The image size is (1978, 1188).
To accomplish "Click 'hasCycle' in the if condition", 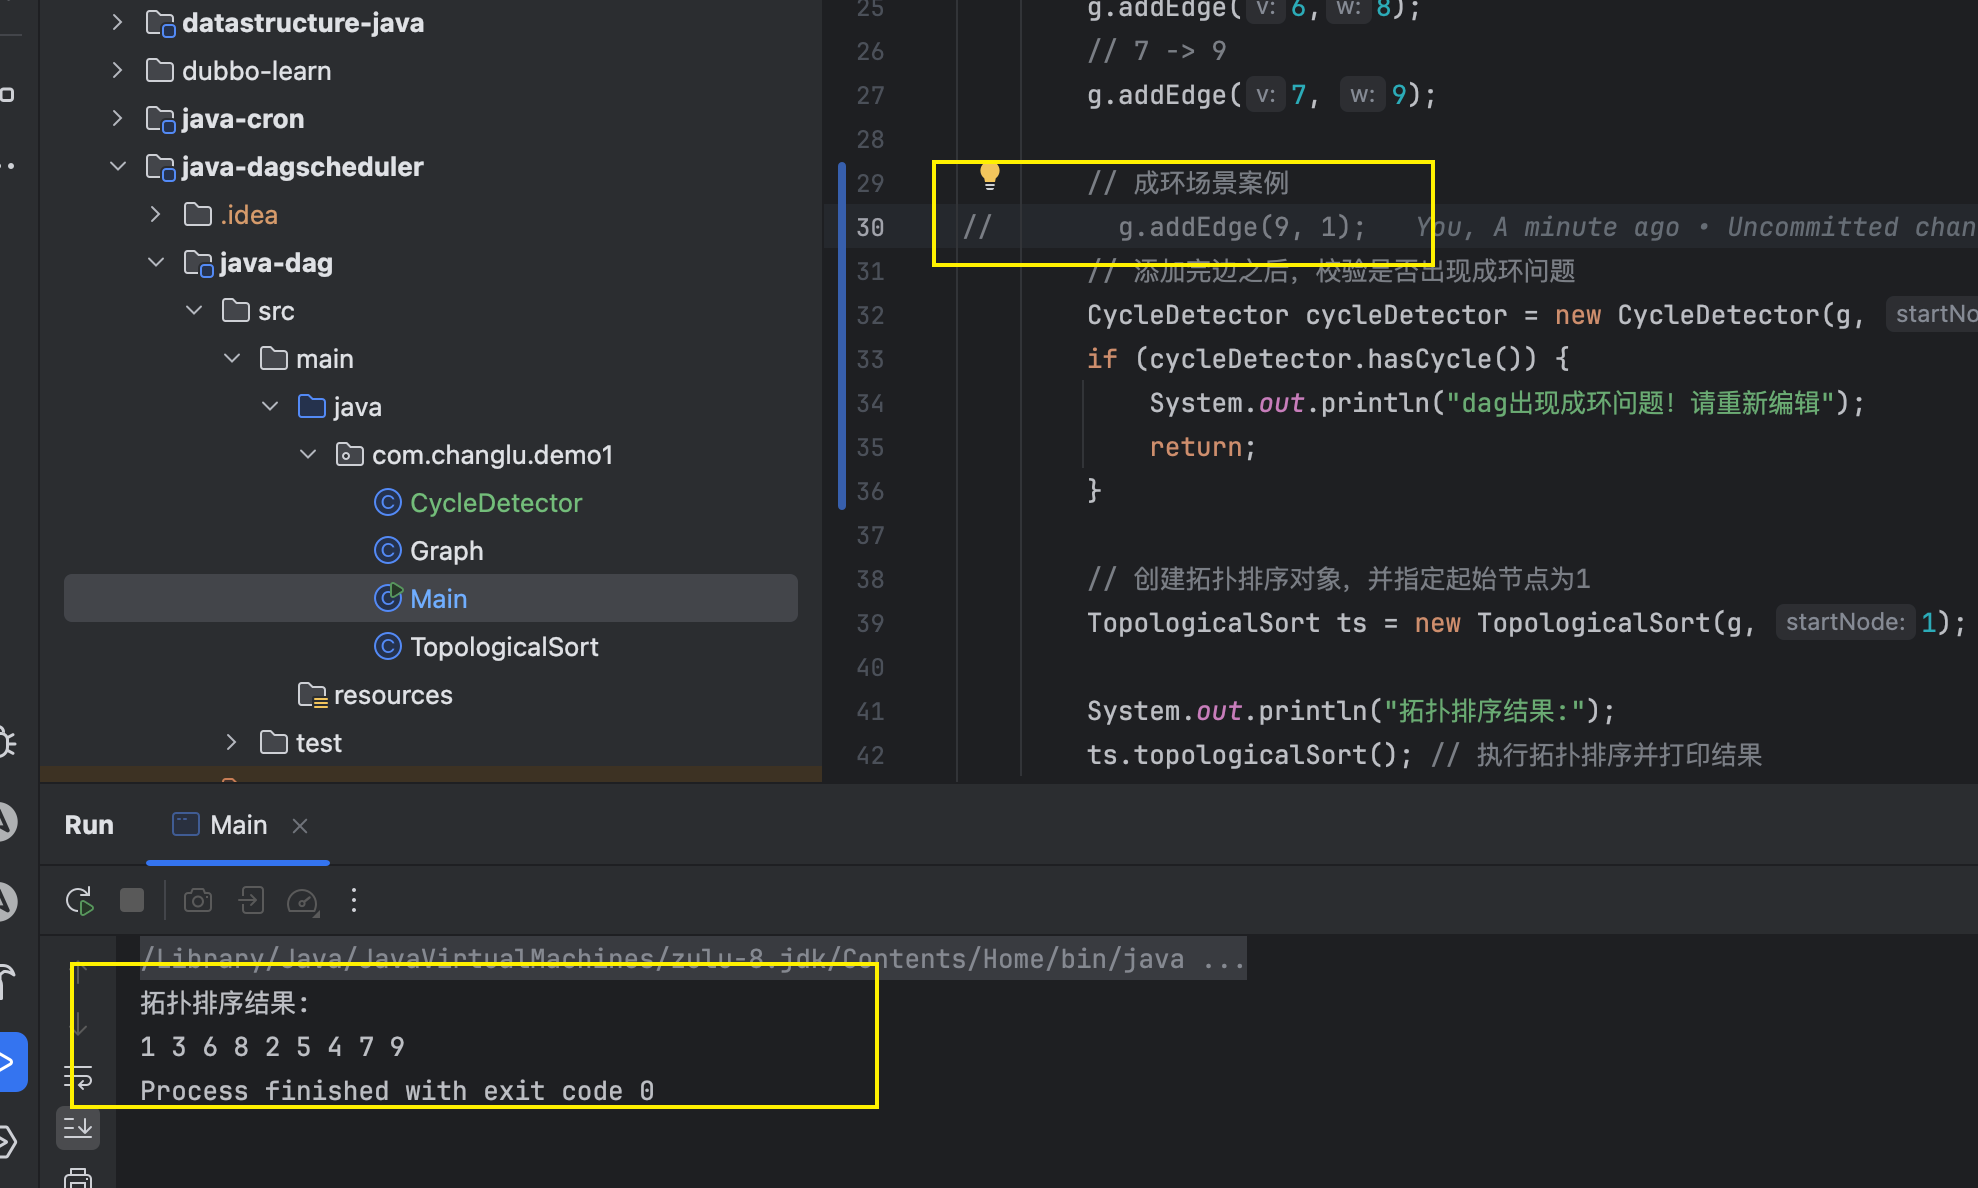I will [x=1429, y=359].
